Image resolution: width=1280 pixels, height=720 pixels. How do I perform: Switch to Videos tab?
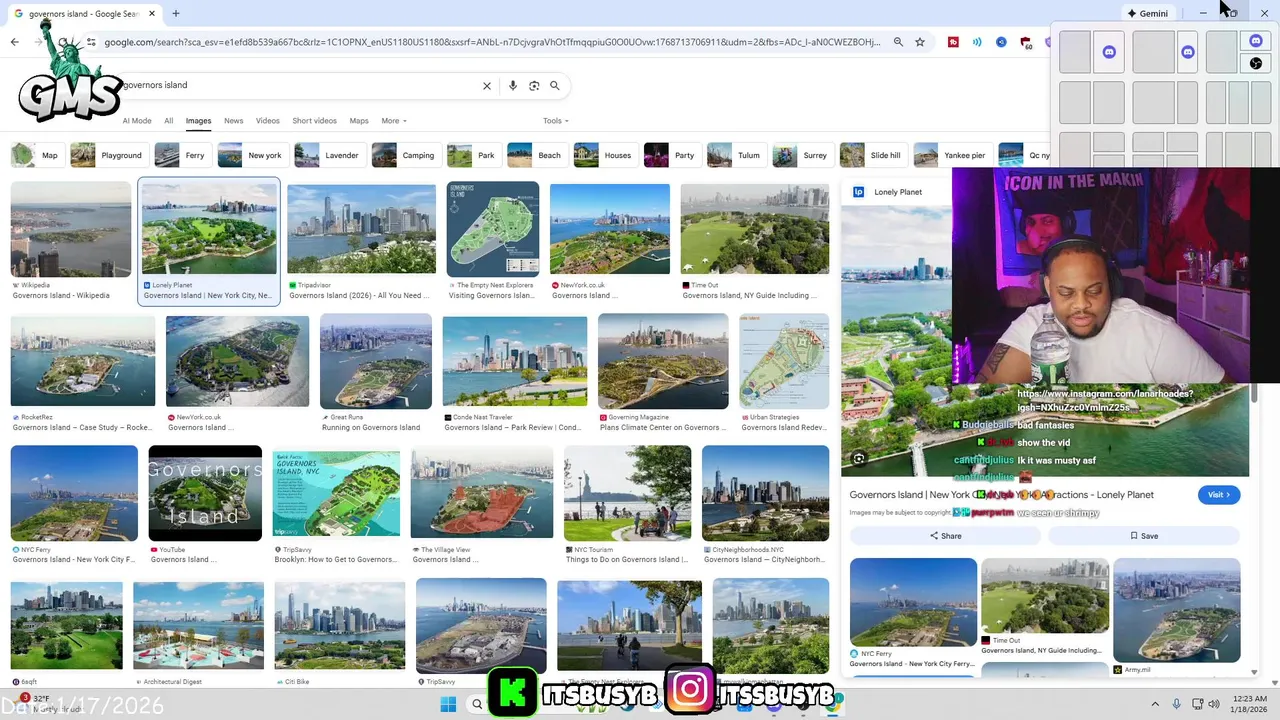267,121
